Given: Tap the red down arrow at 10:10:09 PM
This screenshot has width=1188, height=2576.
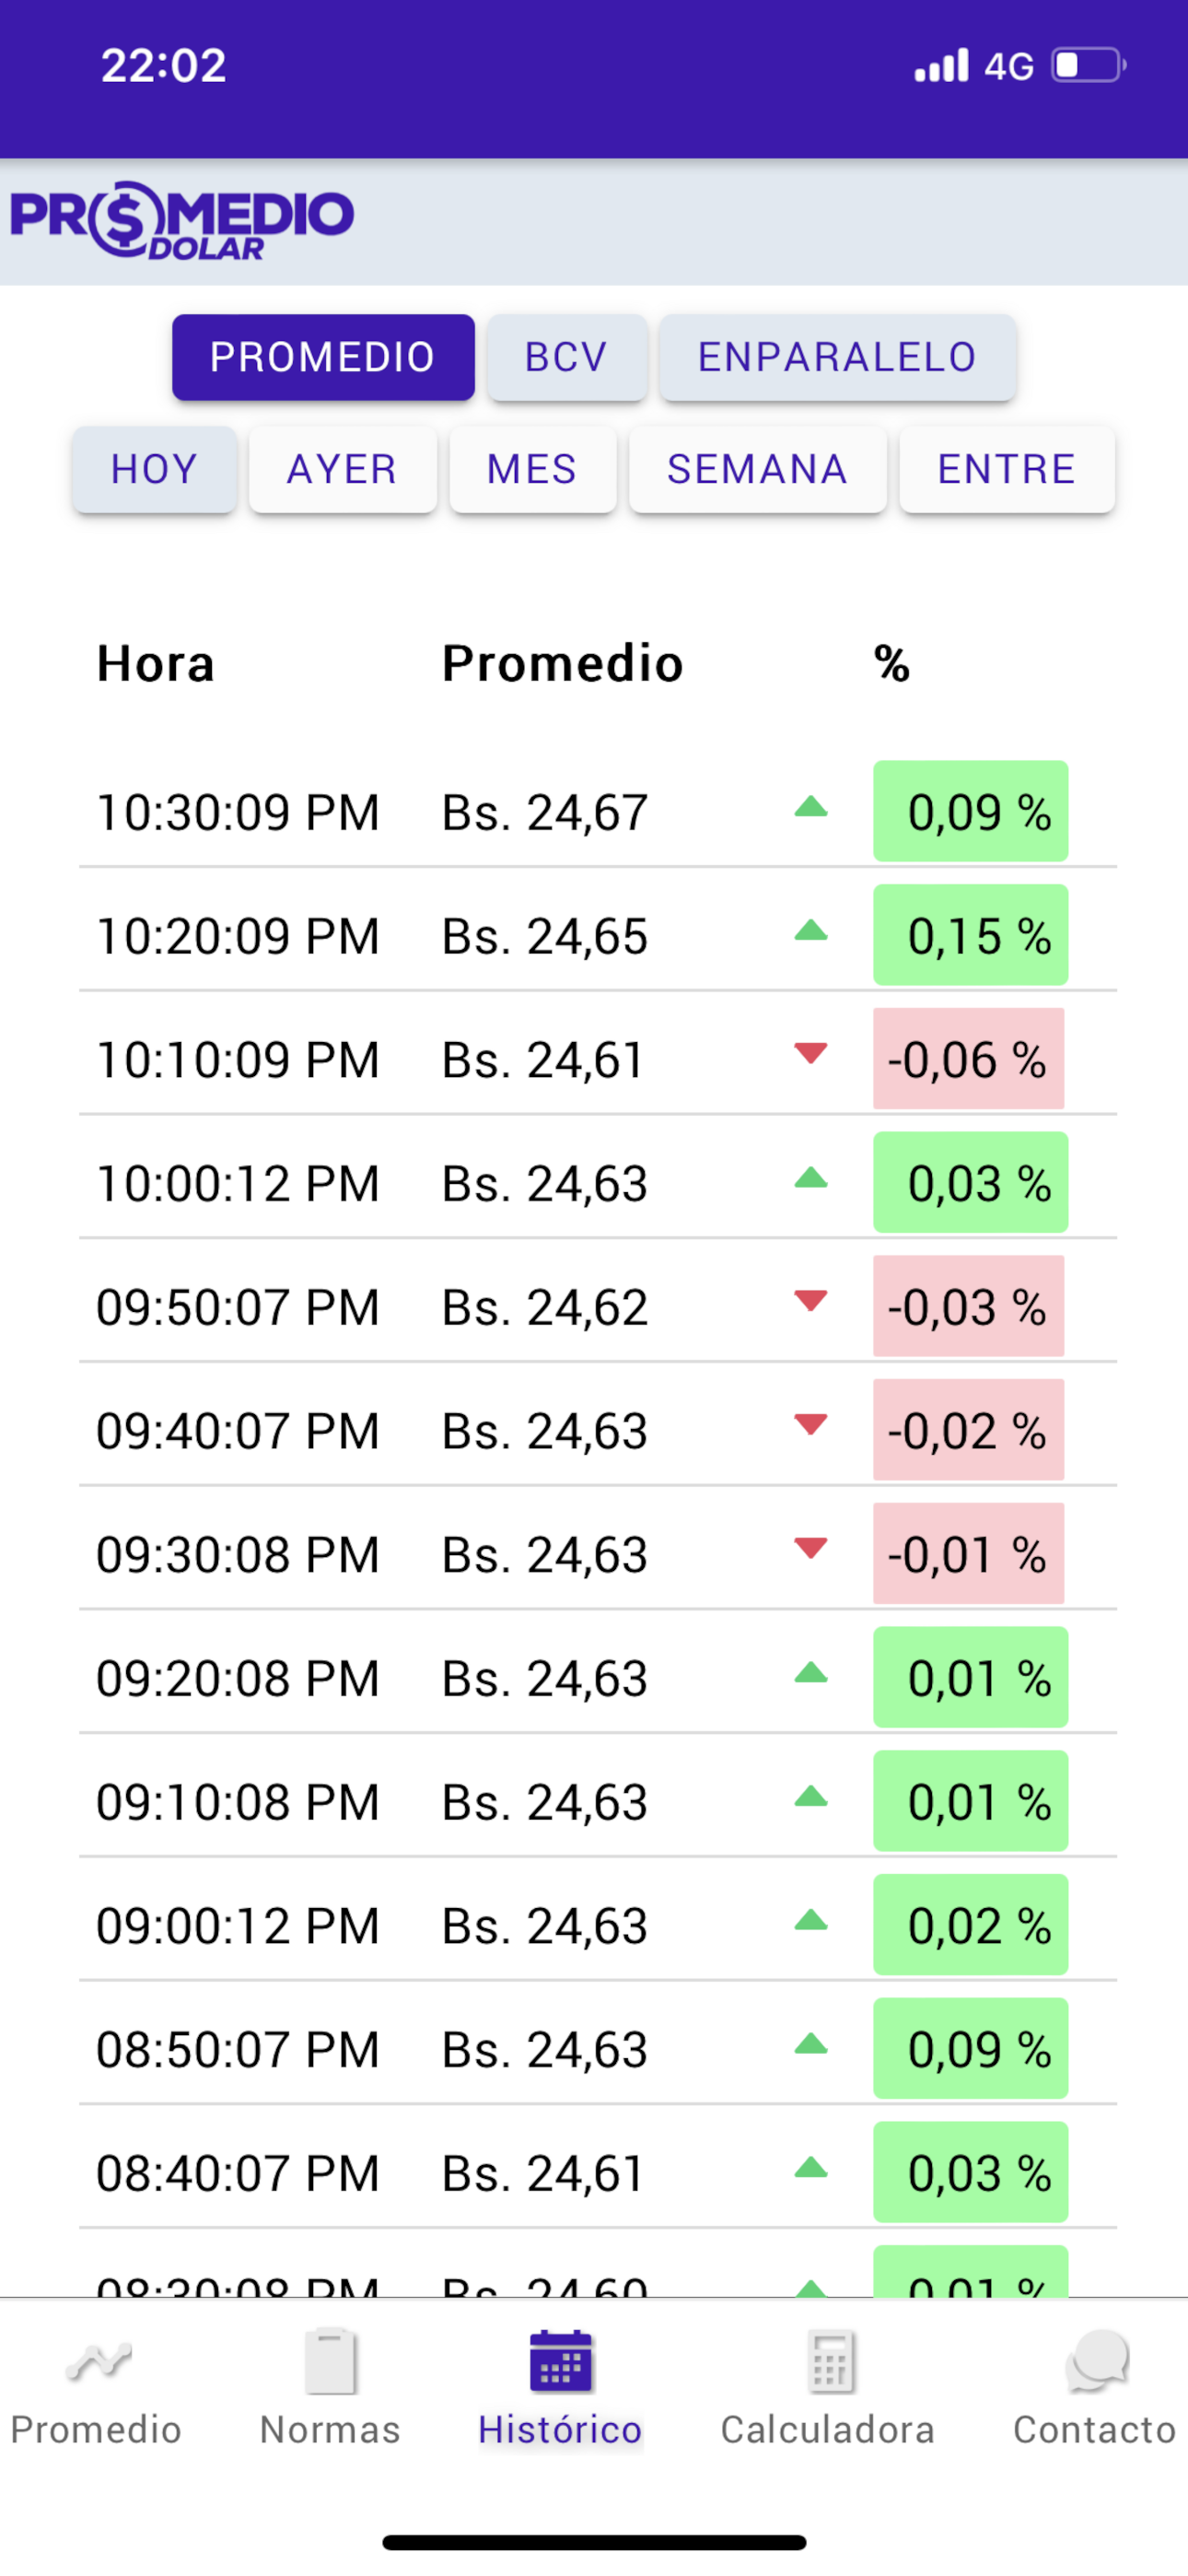Looking at the screenshot, I should pos(811,1053).
